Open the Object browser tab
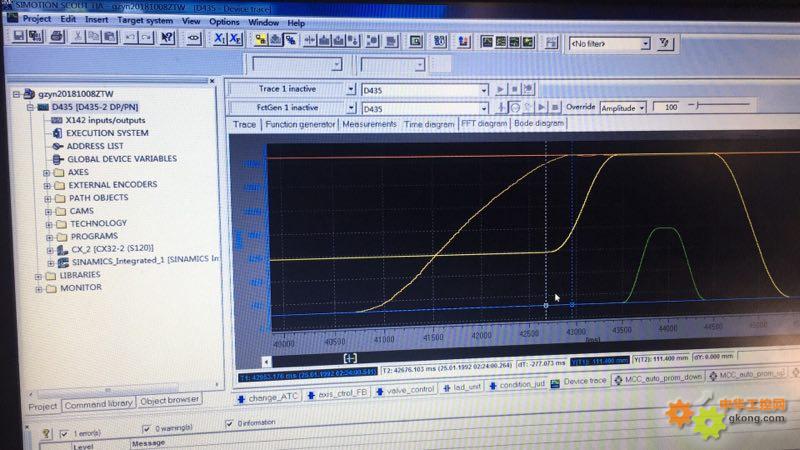This screenshot has height=450, width=800. point(169,401)
